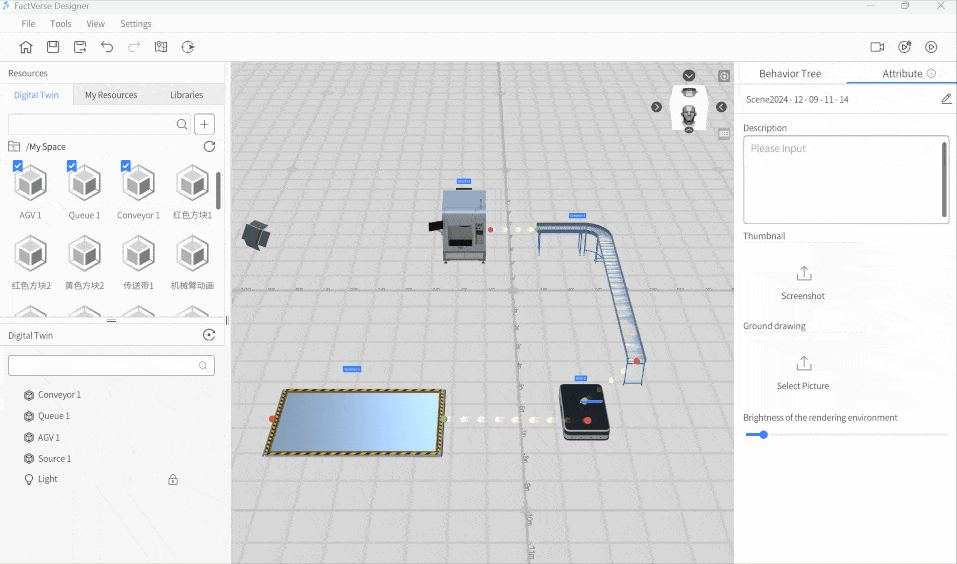The image size is (957, 564).
Task: Collapse the view cube with the down chevron
Action: (x=689, y=76)
